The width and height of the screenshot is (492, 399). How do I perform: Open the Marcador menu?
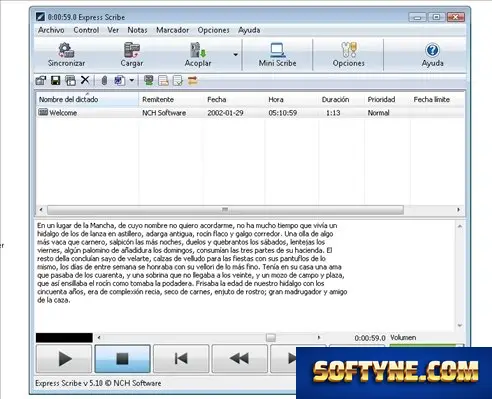(x=172, y=30)
